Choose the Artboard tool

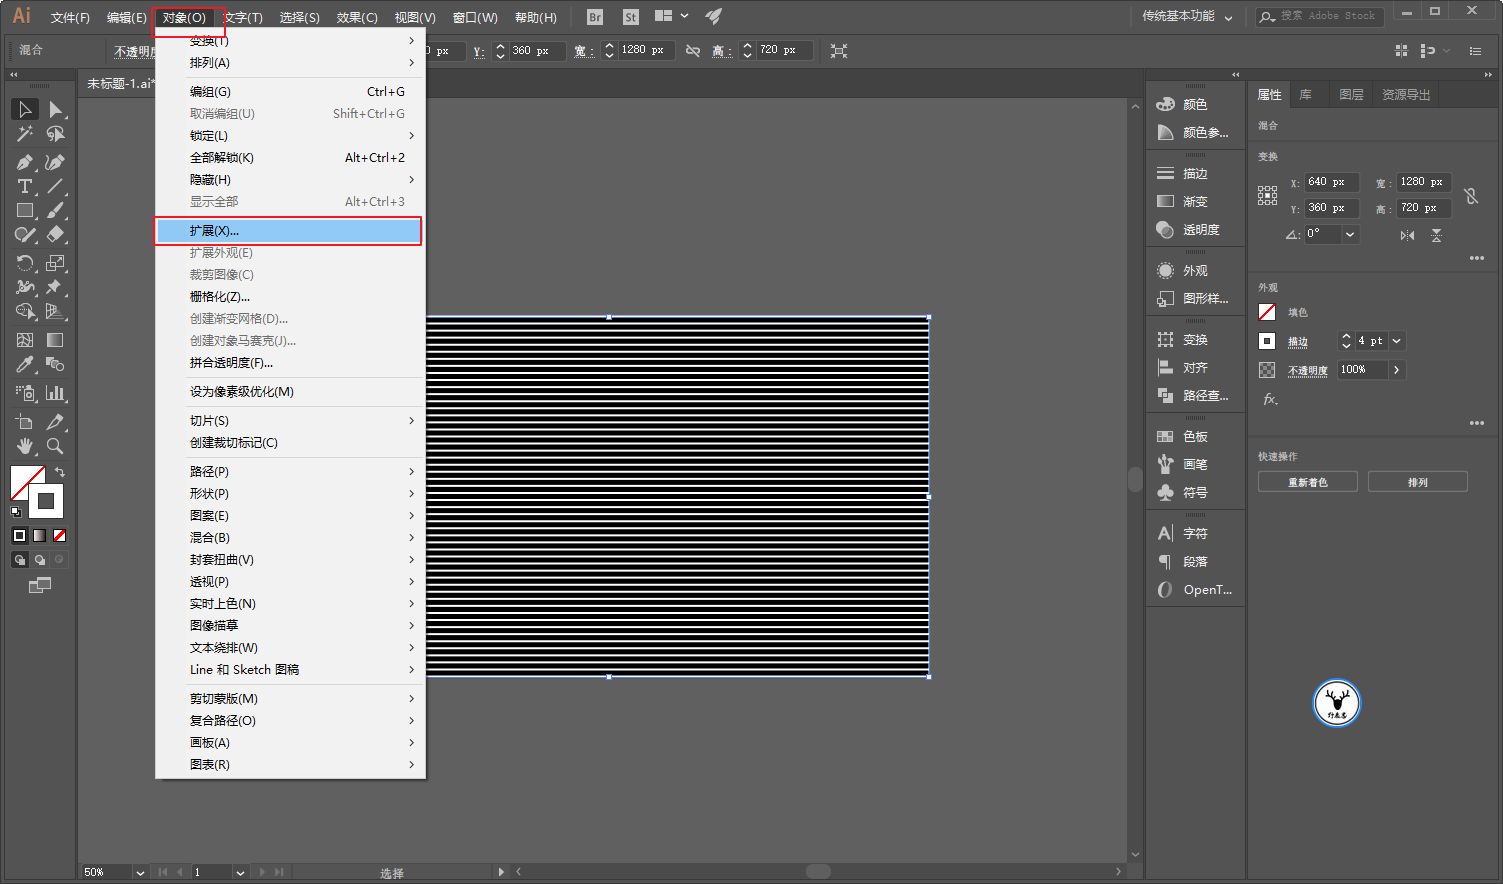(25, 422)
